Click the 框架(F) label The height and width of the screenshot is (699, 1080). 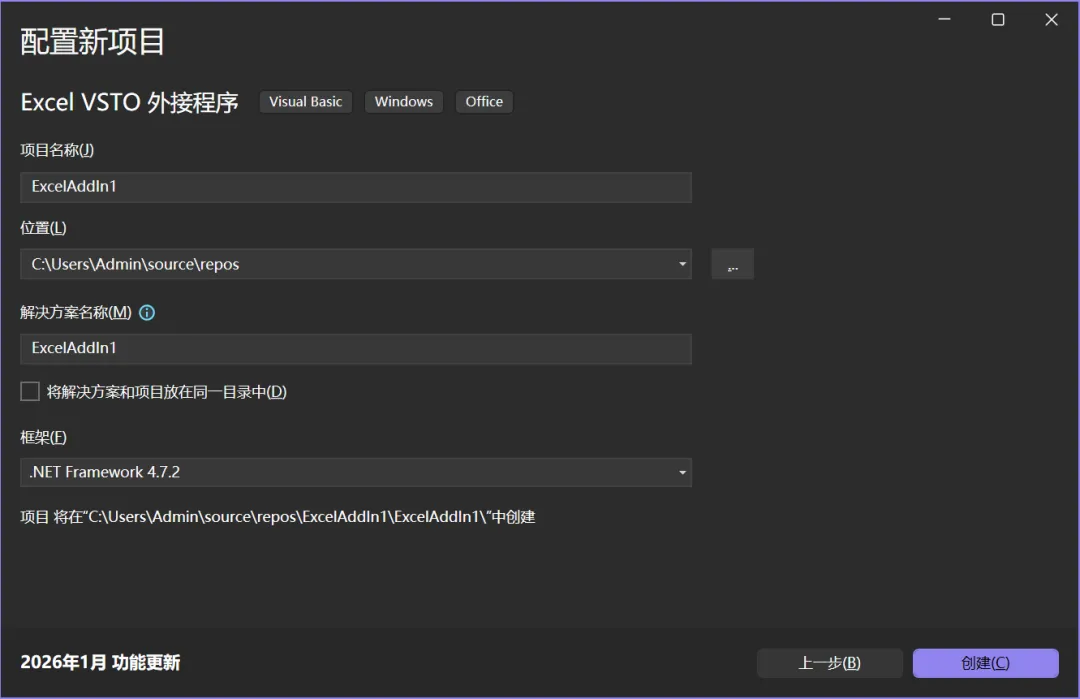43,437
